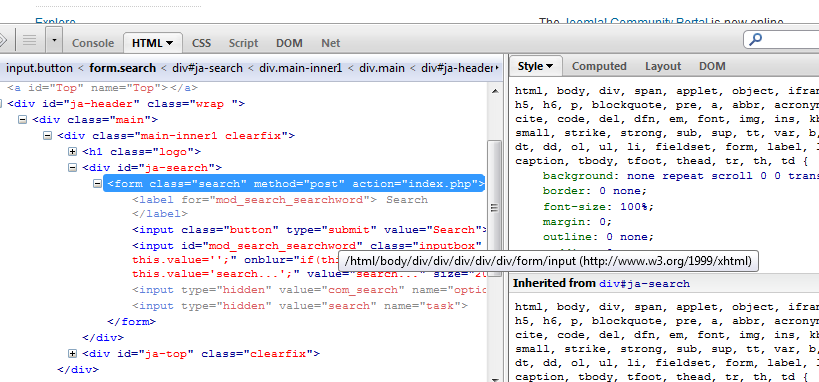Select the input id="mod_search_searchword" line

(309, 246)
